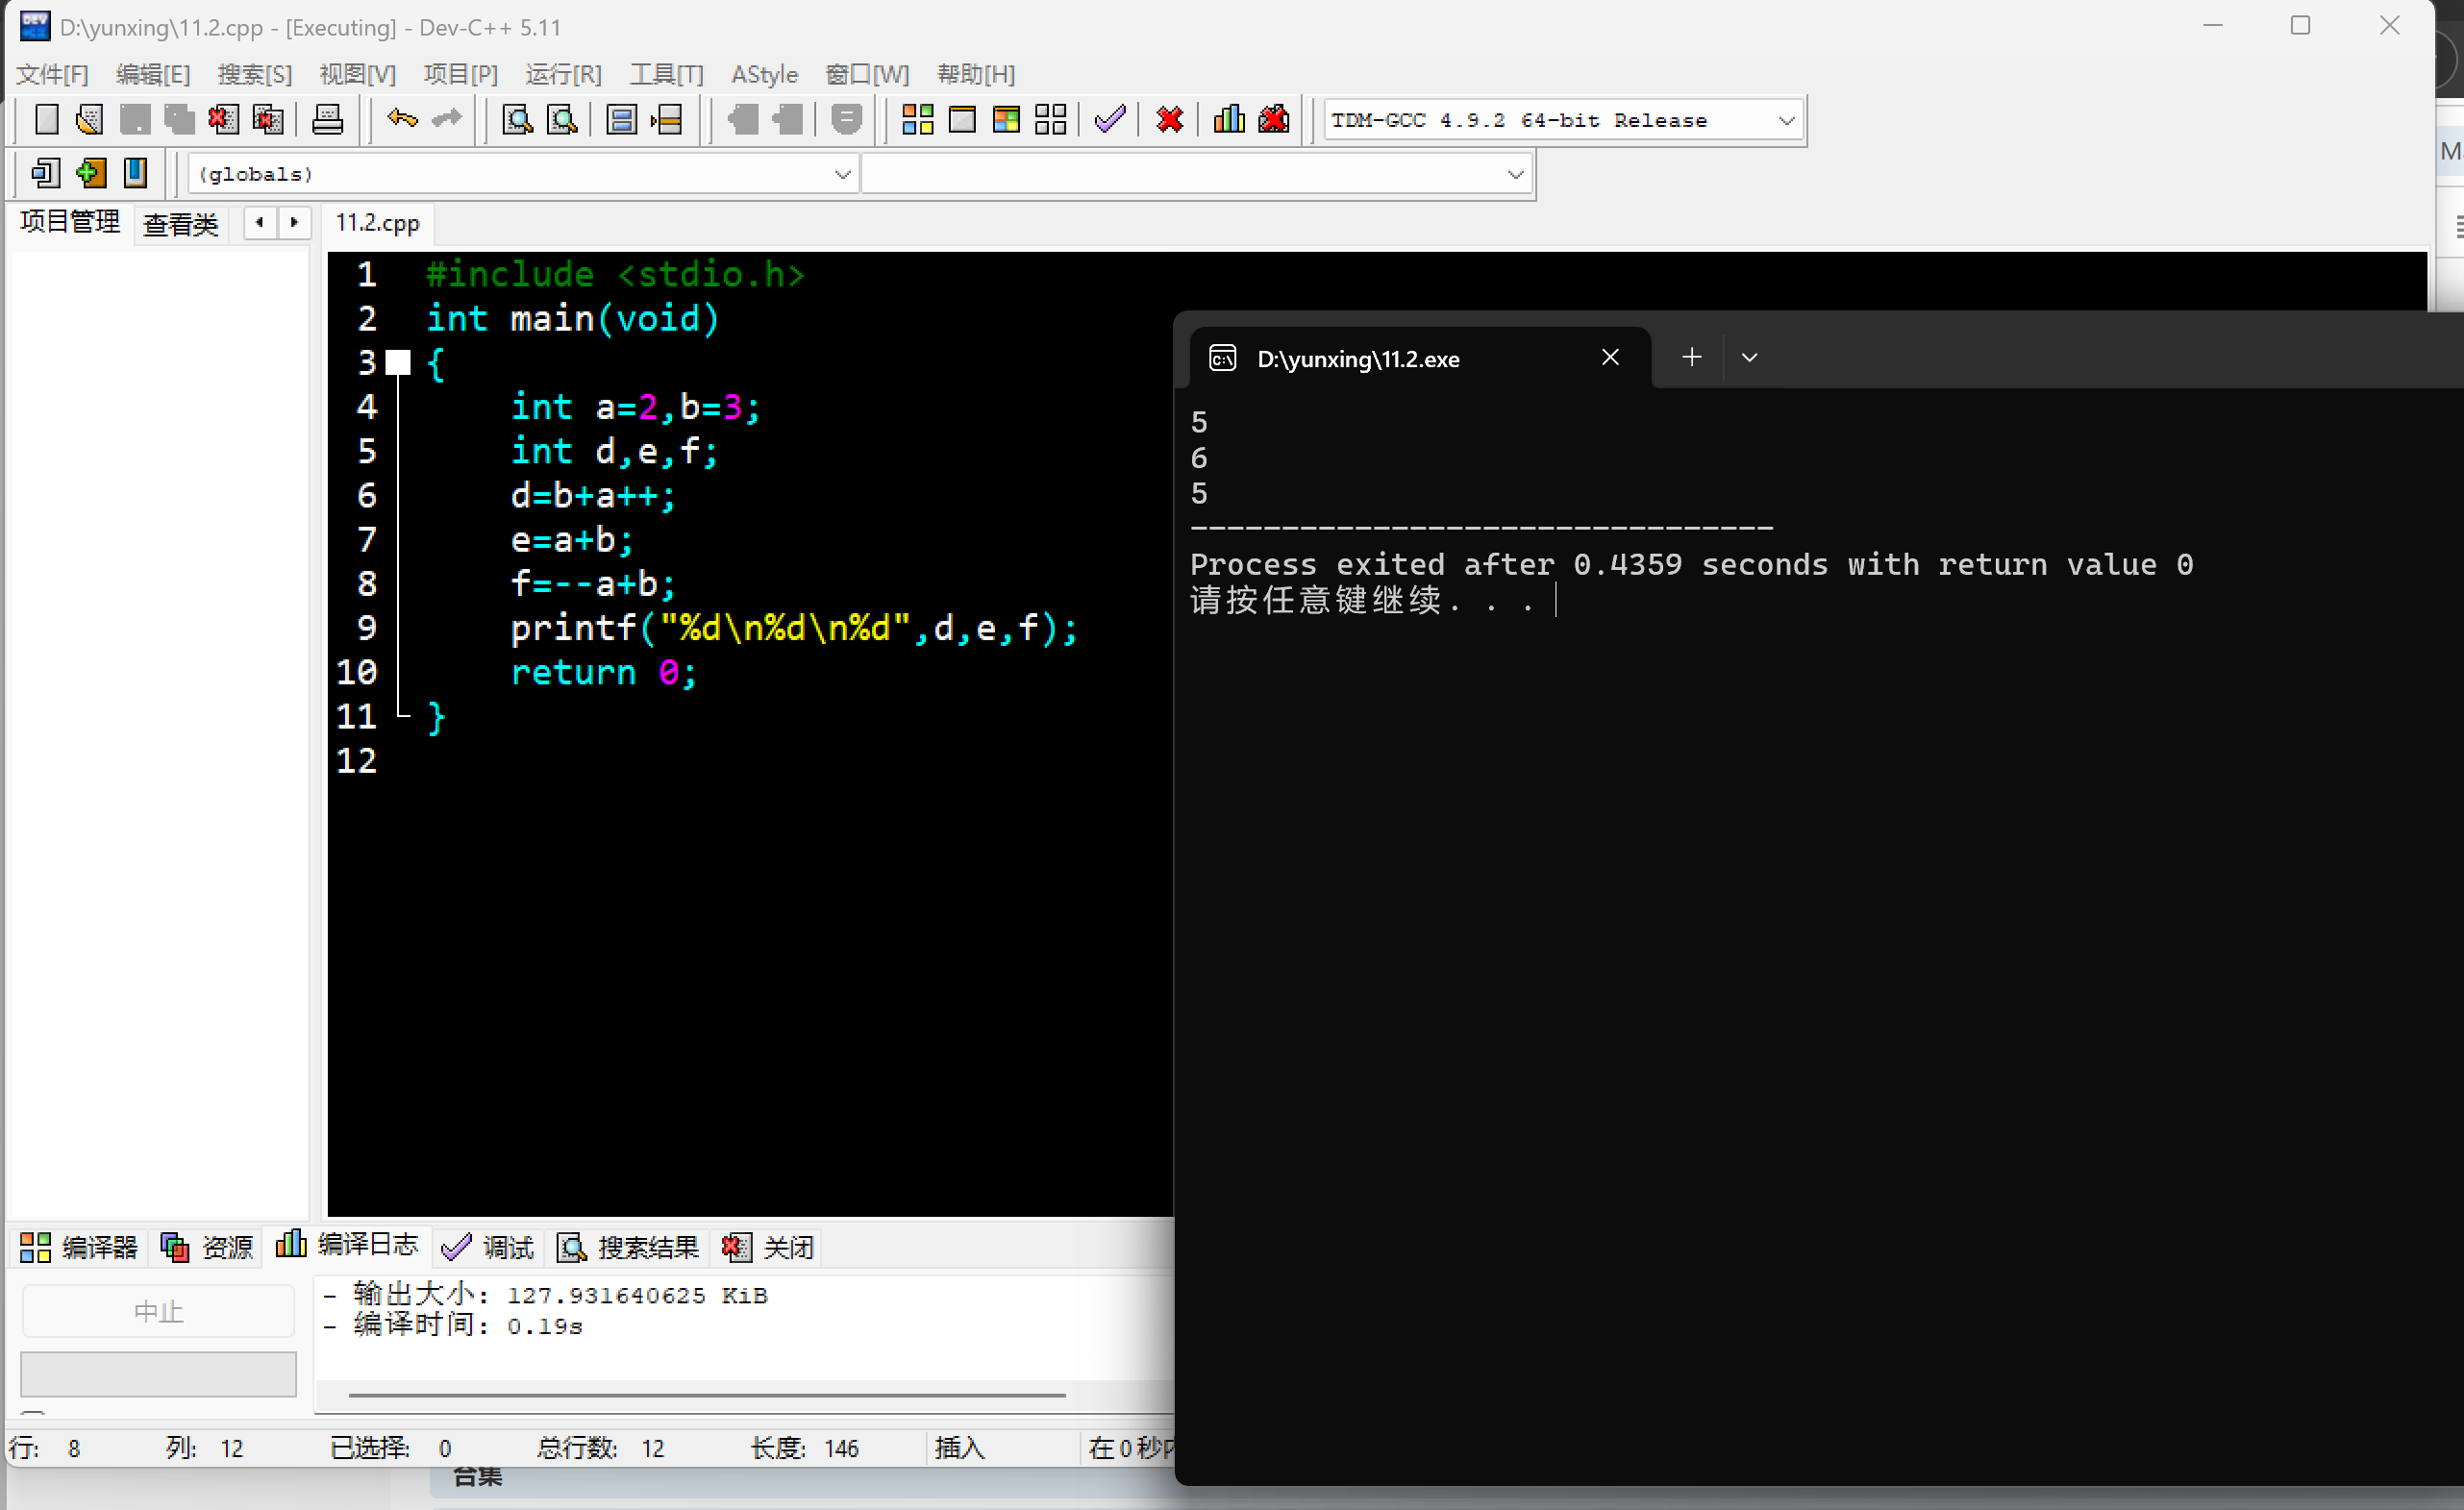This screenshot has width=2464, height=1510.
Task: Open the terminal tab dropdown chevron
Action: (x=1749, y=358)
